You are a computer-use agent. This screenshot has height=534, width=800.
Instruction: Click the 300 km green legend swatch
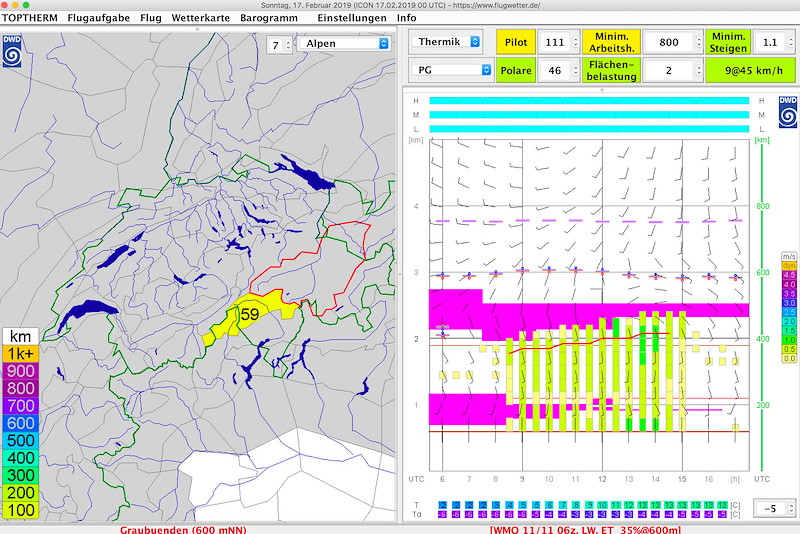click(20, 475)
